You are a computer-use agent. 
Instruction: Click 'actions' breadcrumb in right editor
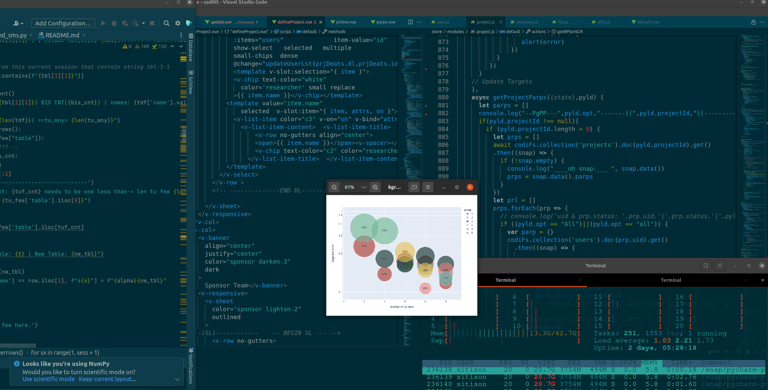pos(535,31)
